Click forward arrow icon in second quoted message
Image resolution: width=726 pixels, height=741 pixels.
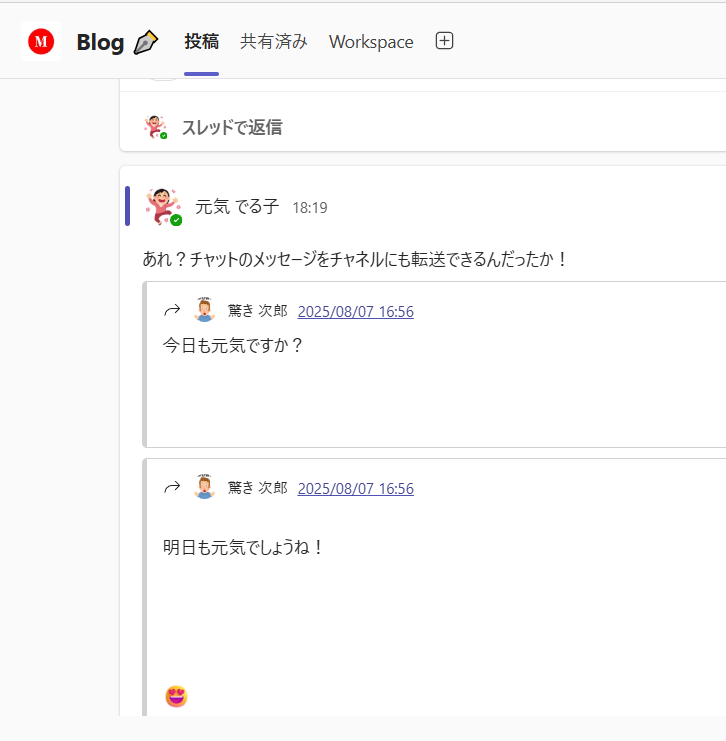[172, 488]
